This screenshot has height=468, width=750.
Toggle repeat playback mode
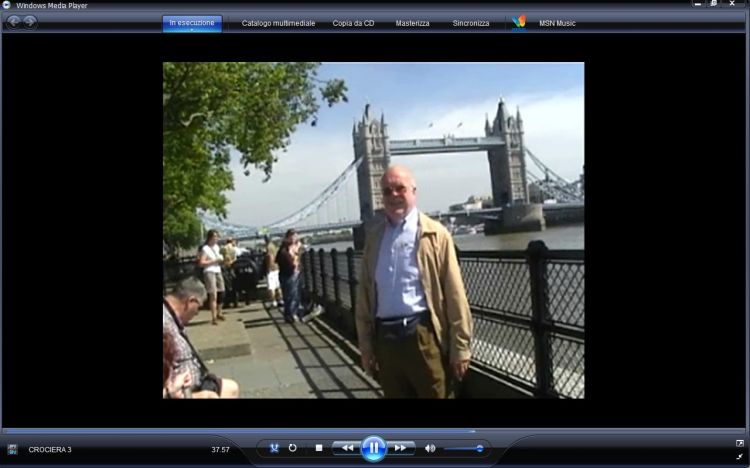[x=293, y=448]
